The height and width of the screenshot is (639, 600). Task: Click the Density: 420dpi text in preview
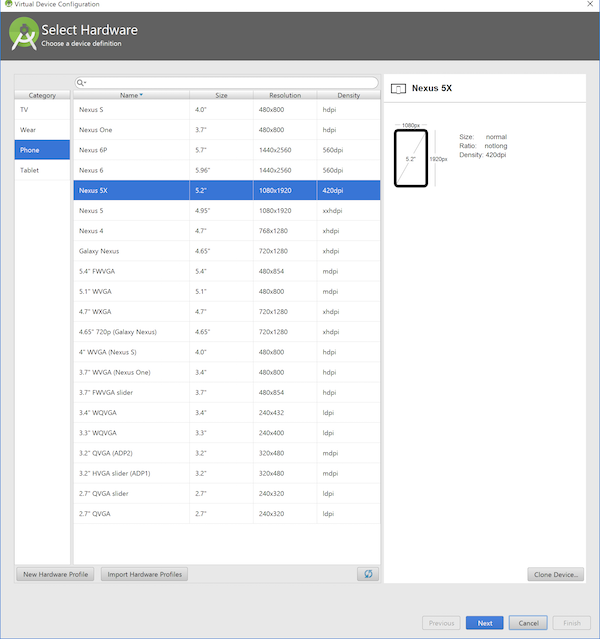coord(483,155)
